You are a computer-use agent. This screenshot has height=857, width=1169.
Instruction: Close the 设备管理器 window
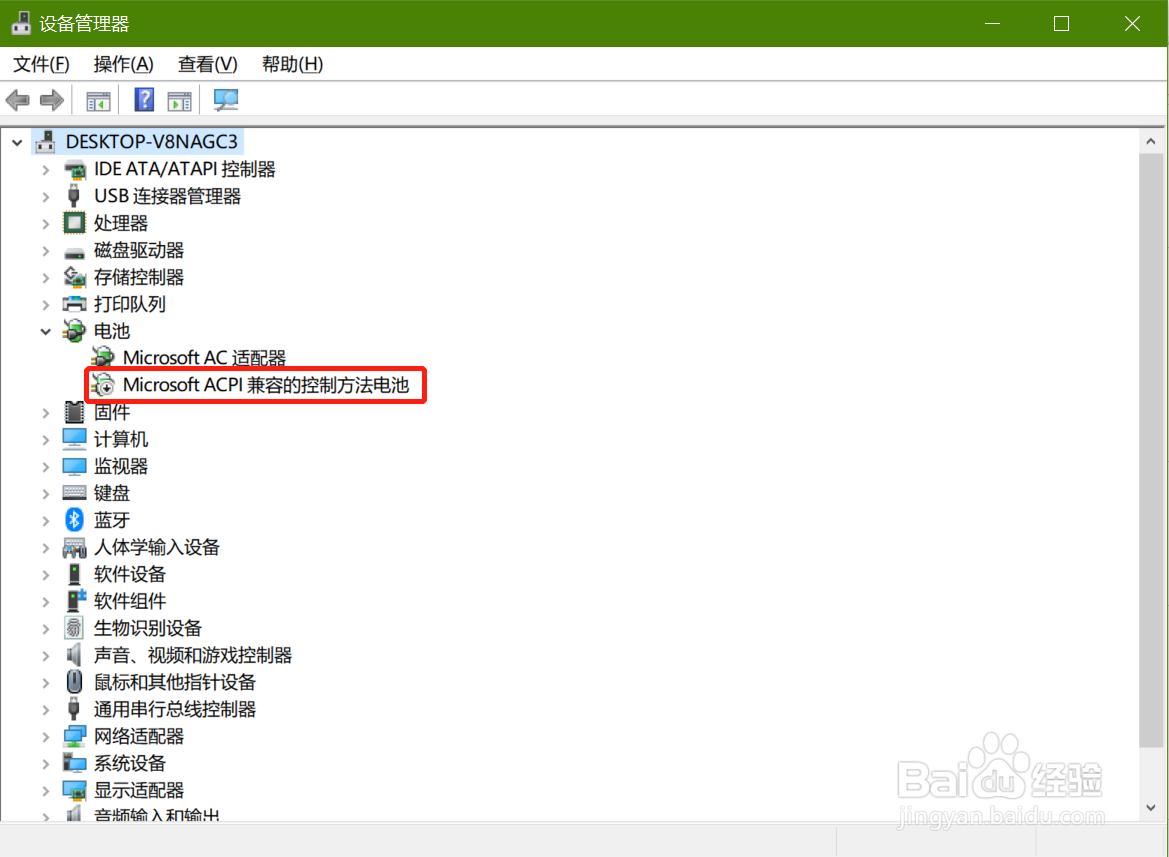pyautogui.click(x=1132, y=23)
